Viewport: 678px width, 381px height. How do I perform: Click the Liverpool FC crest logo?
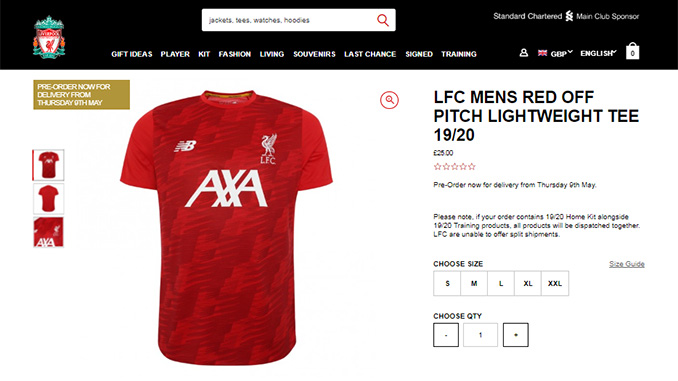[49, 38]
